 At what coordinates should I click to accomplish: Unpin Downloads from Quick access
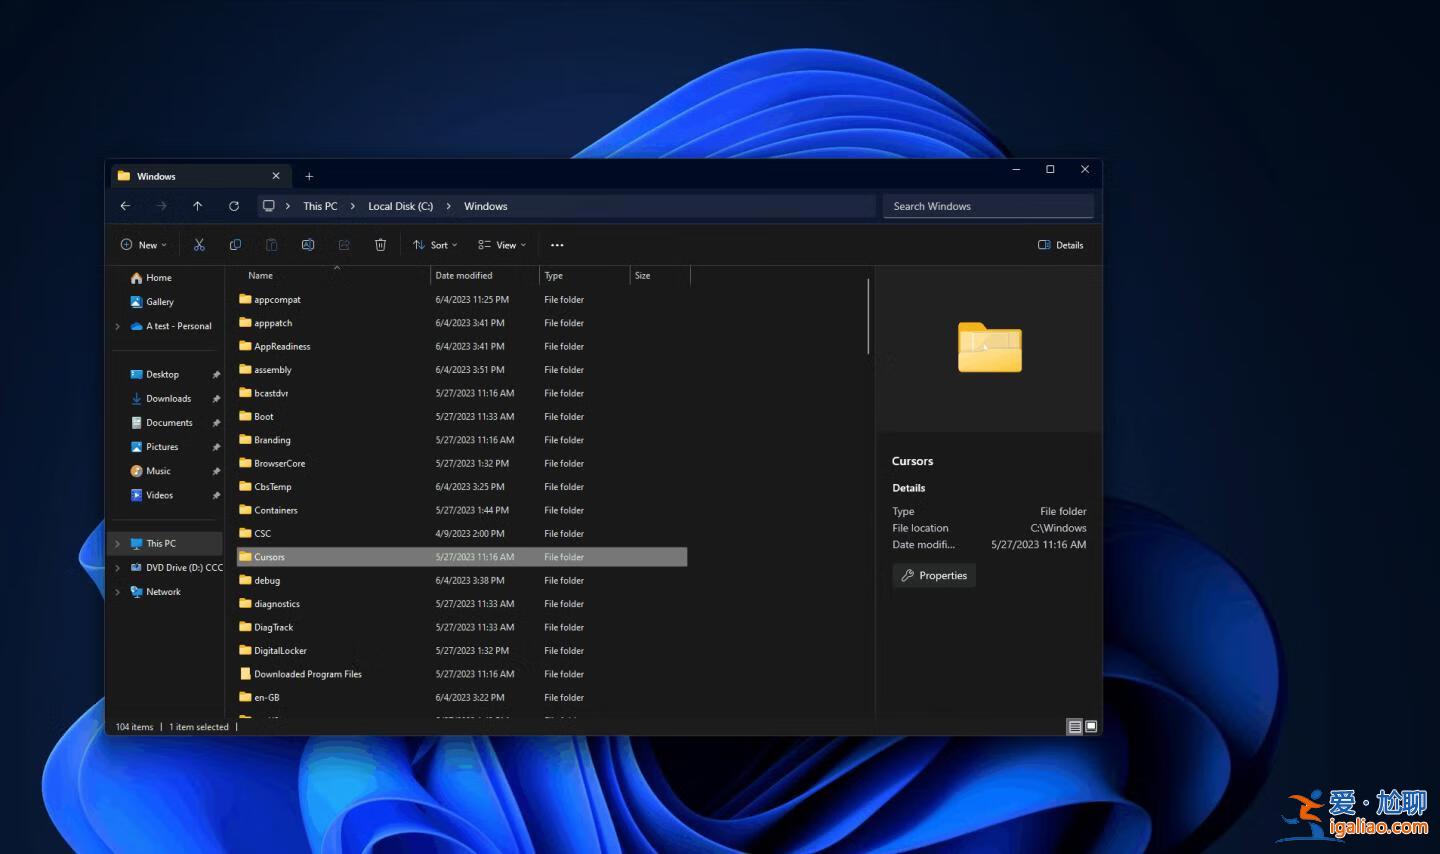[x=216, y=398]
